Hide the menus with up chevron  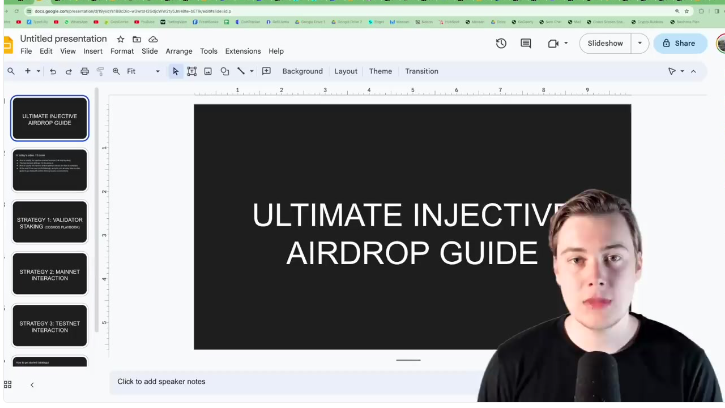point(694,71)
